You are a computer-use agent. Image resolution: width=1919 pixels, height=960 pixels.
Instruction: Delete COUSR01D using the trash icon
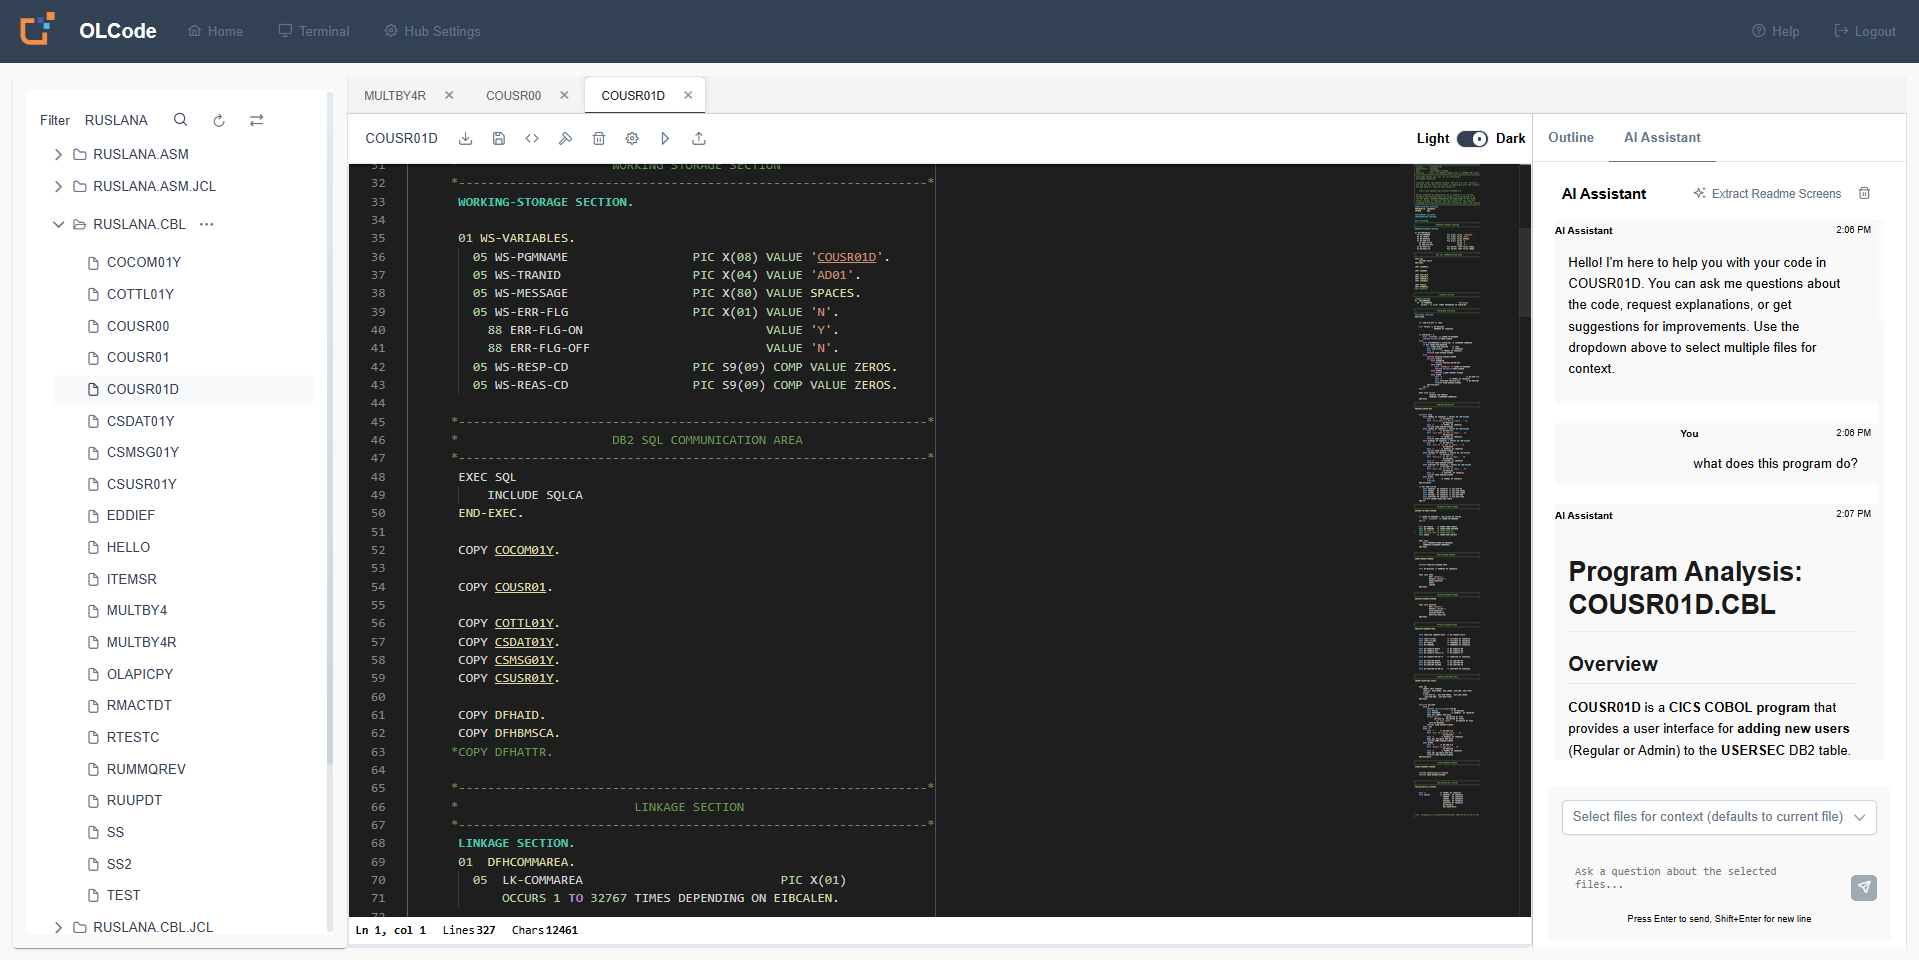(599, 138)
